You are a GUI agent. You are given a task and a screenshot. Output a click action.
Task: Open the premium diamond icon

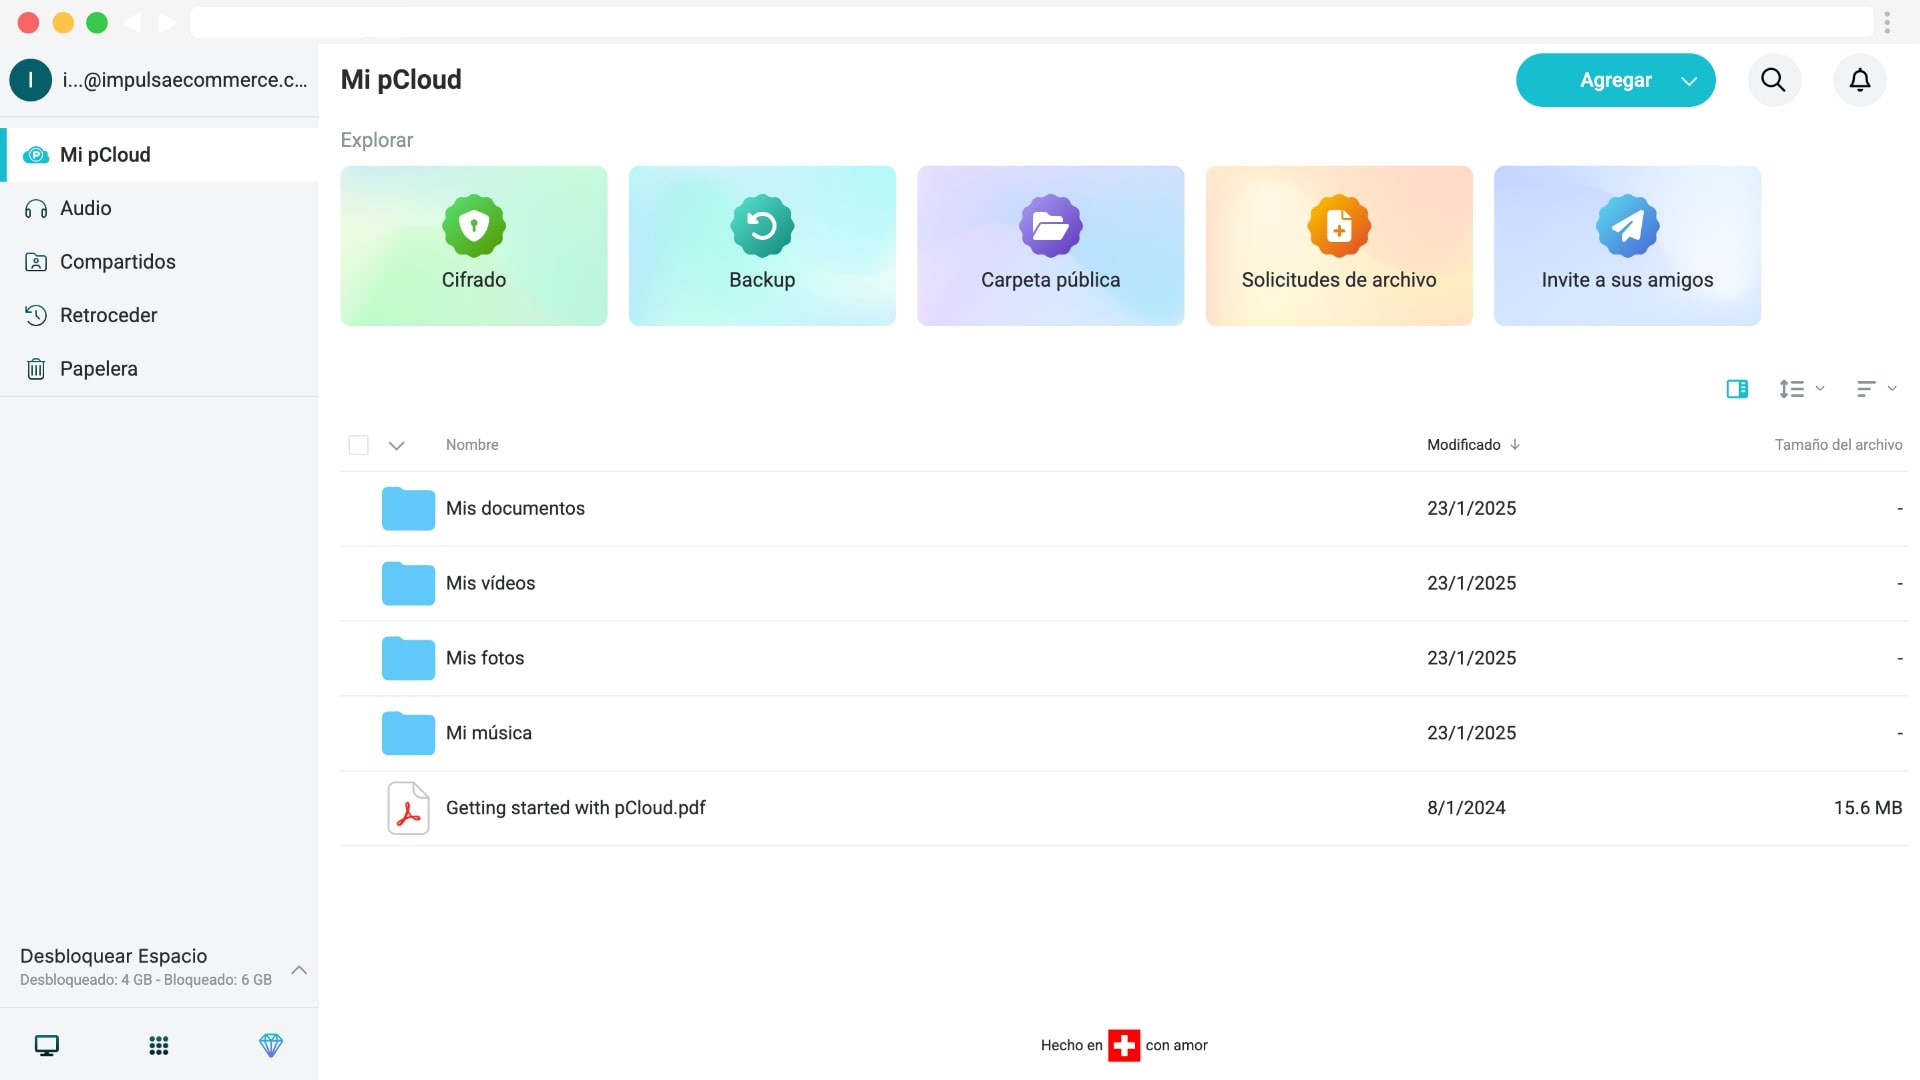[x=270, y=1045]
